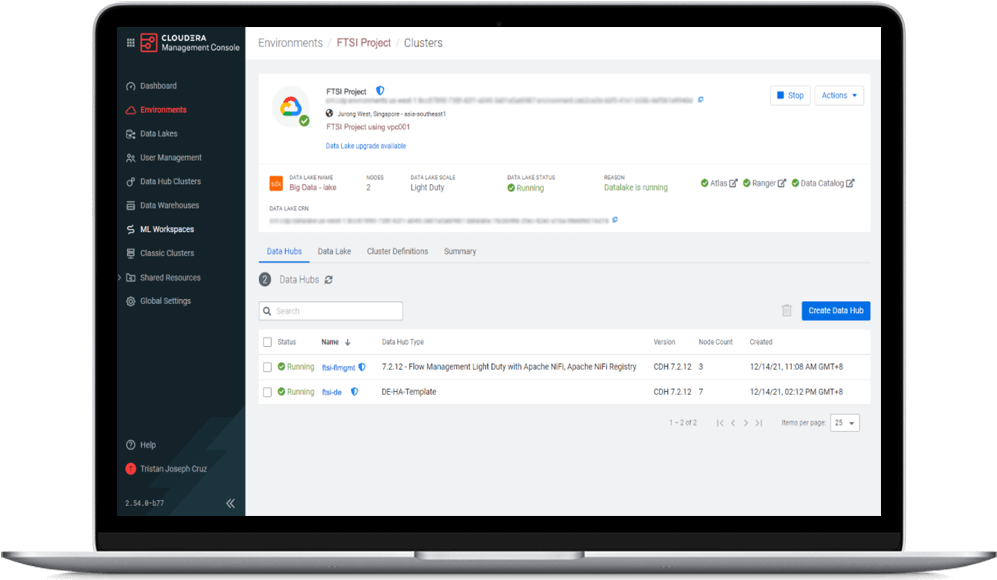Click the Dashboard gauge icon
Viewport: 997px width, 580px height.
point(130,86)
